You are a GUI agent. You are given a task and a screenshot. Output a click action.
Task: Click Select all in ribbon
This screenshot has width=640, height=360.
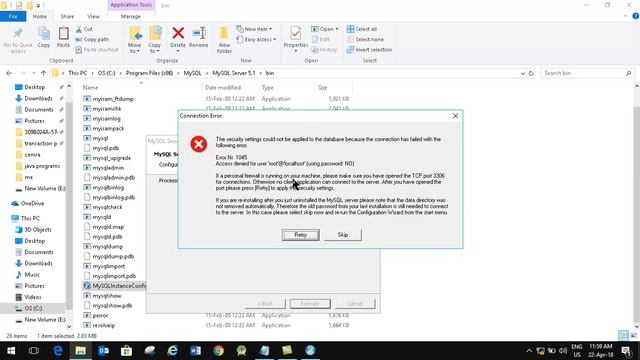coord(362,29)
